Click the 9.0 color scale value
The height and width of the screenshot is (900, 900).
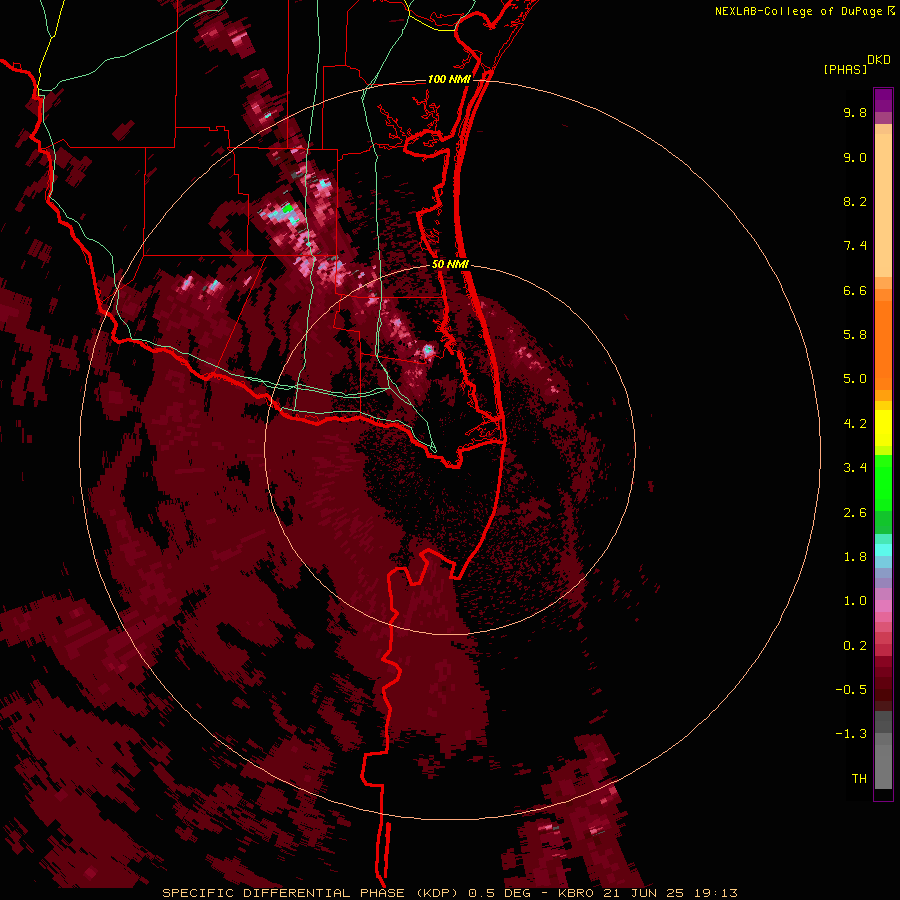pyautogui.click(x=855, y=157)
